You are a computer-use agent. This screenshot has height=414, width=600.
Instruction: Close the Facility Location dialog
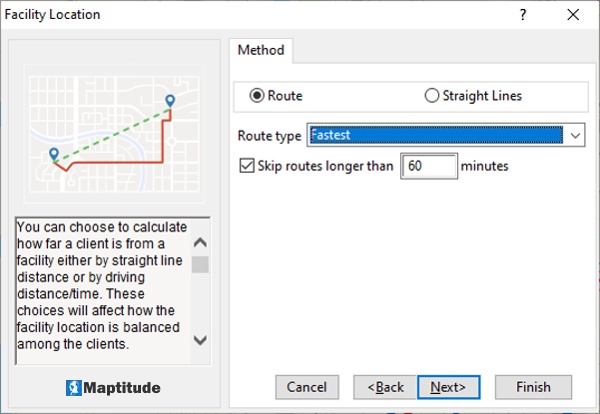[572, 15]
